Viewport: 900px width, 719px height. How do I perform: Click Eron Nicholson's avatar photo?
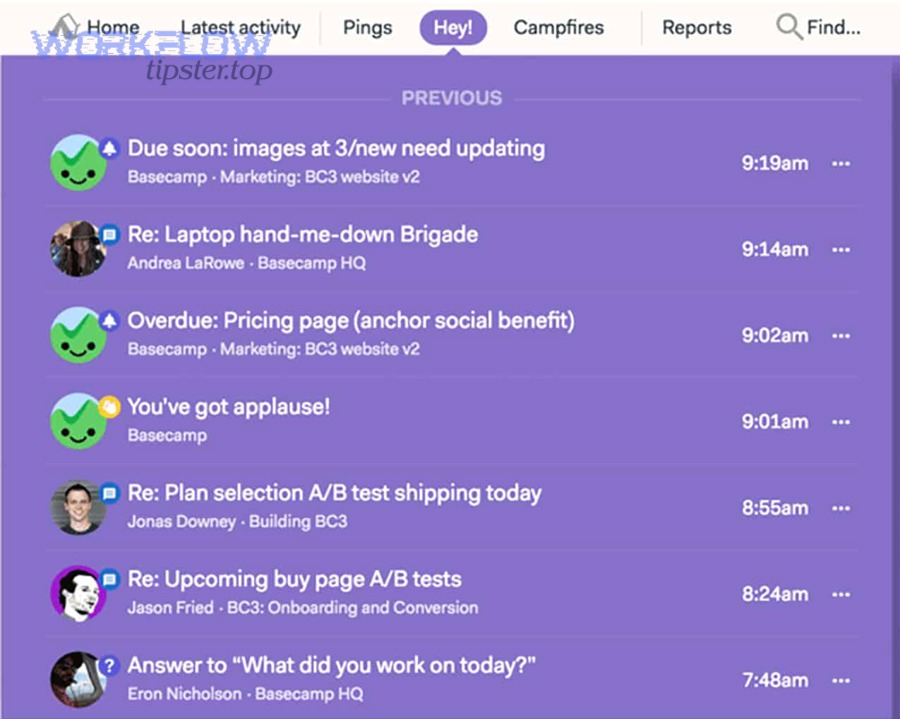[x=79, y=679]
